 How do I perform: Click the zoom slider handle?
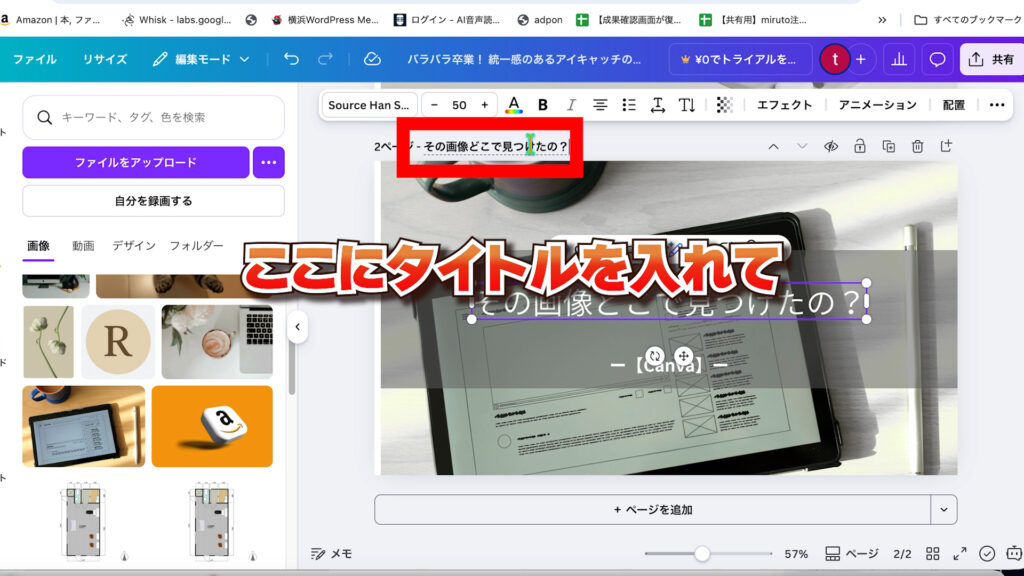pyautogui.click(x=702, y=554)
